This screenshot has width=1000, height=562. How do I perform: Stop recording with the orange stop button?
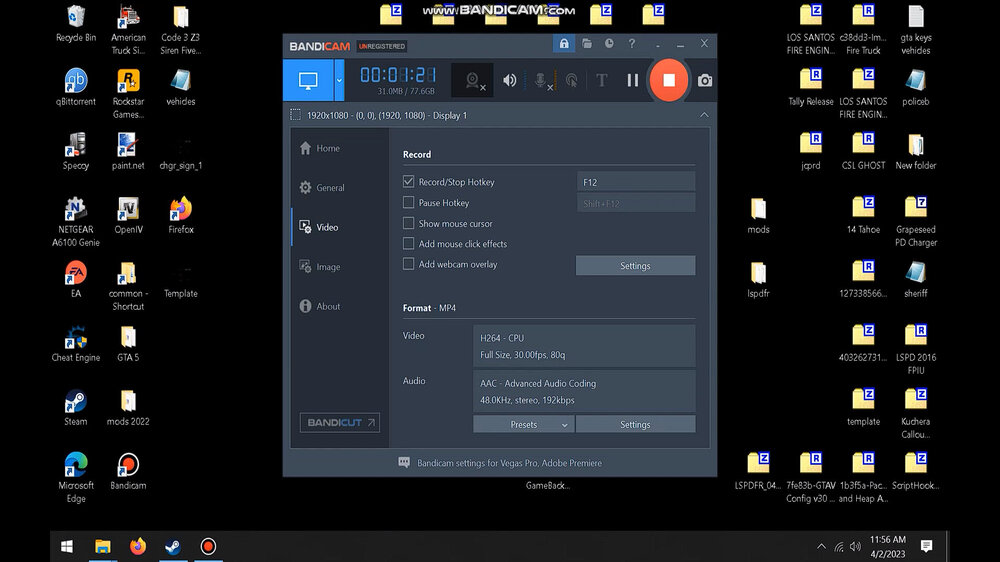(669, 80)
